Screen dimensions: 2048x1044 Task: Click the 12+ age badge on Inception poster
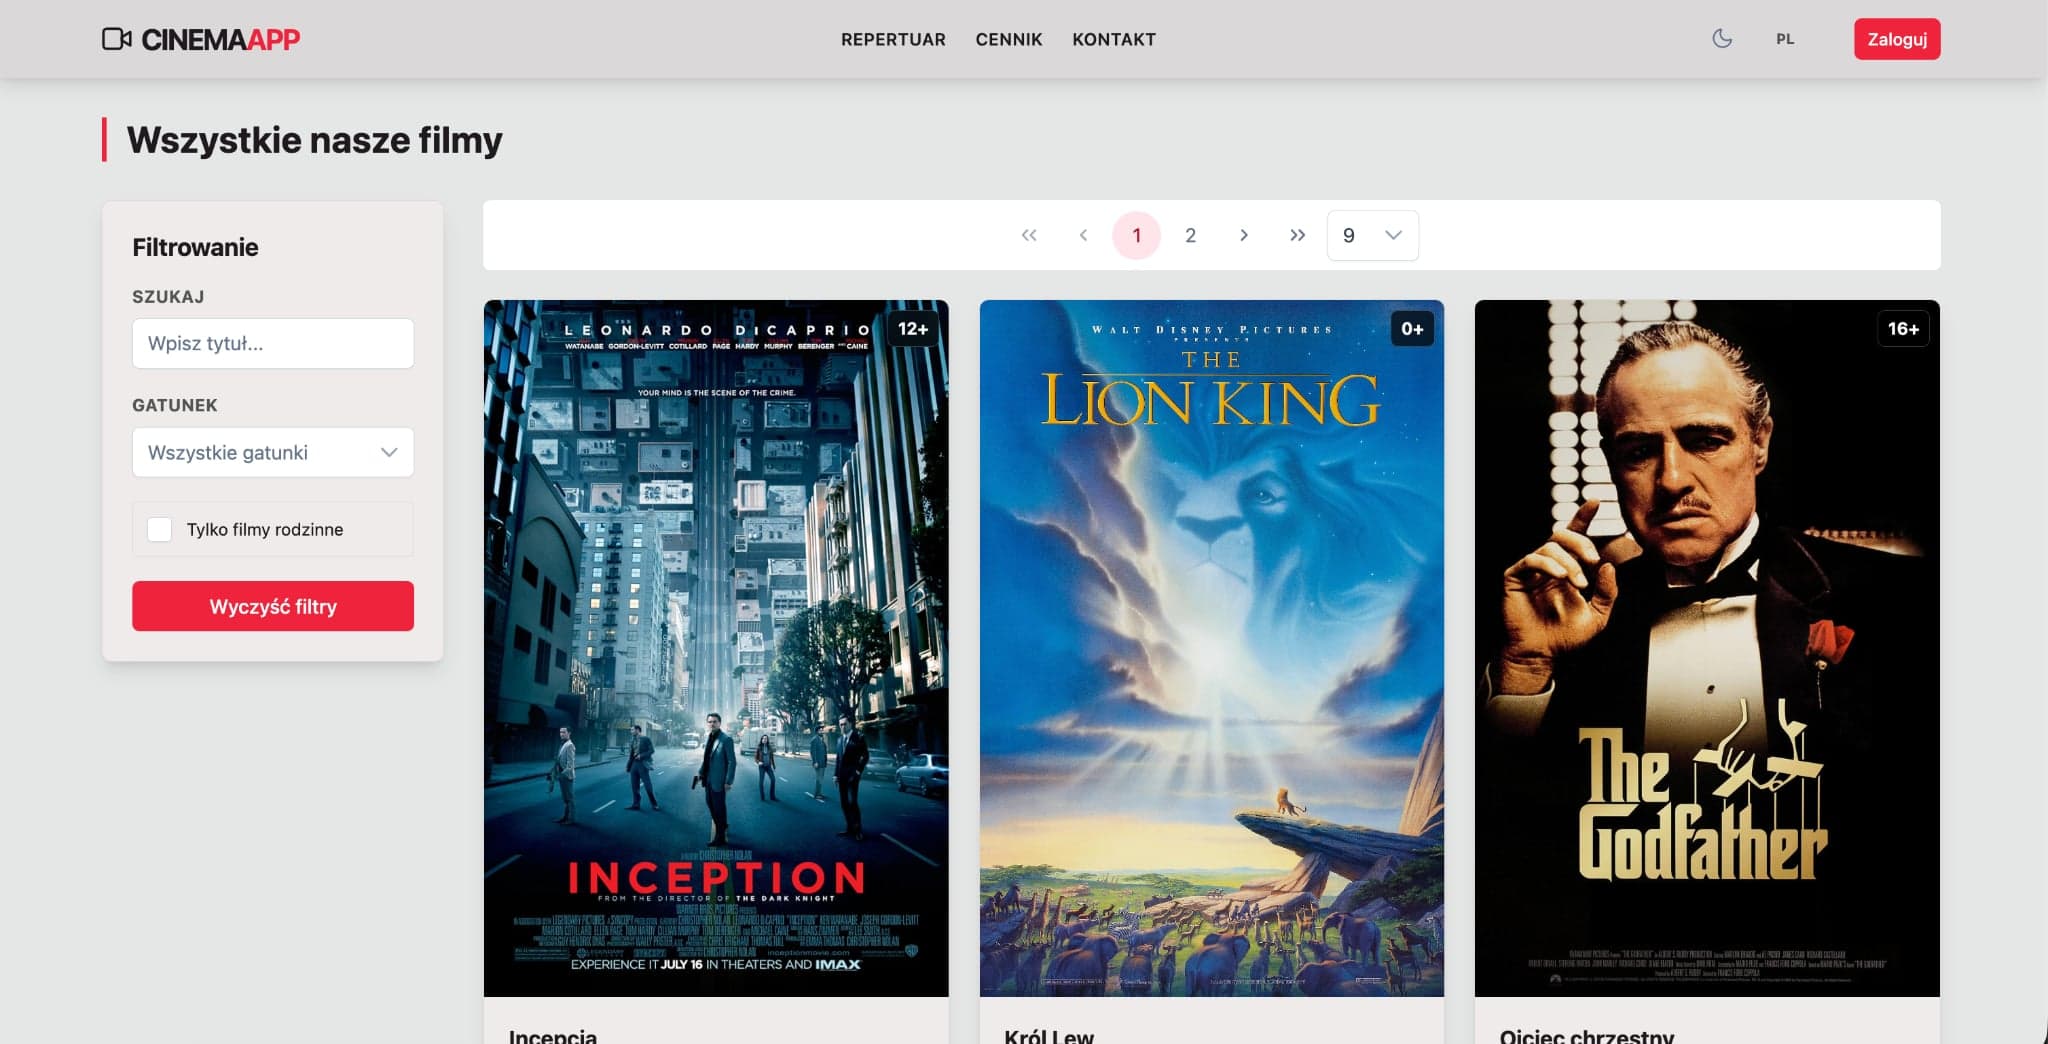912,328
